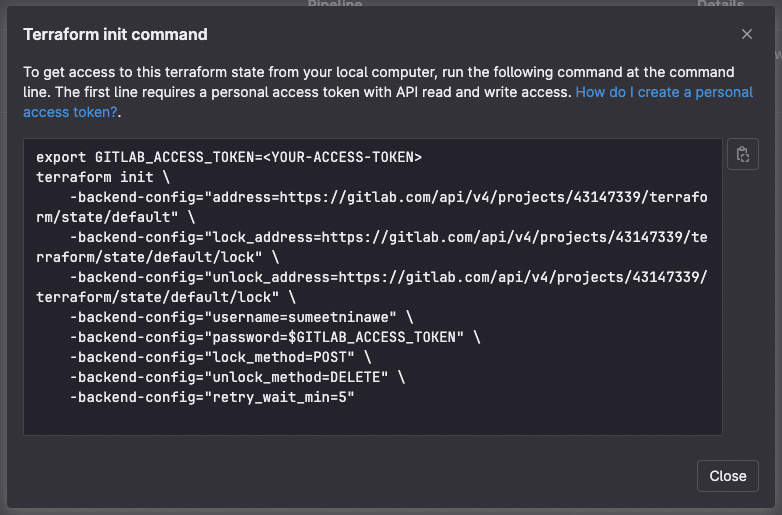Click the unlock_address backend-config line
Image resolution: width=782 pixels, height=515 pixels.
[x=388, y=277]
